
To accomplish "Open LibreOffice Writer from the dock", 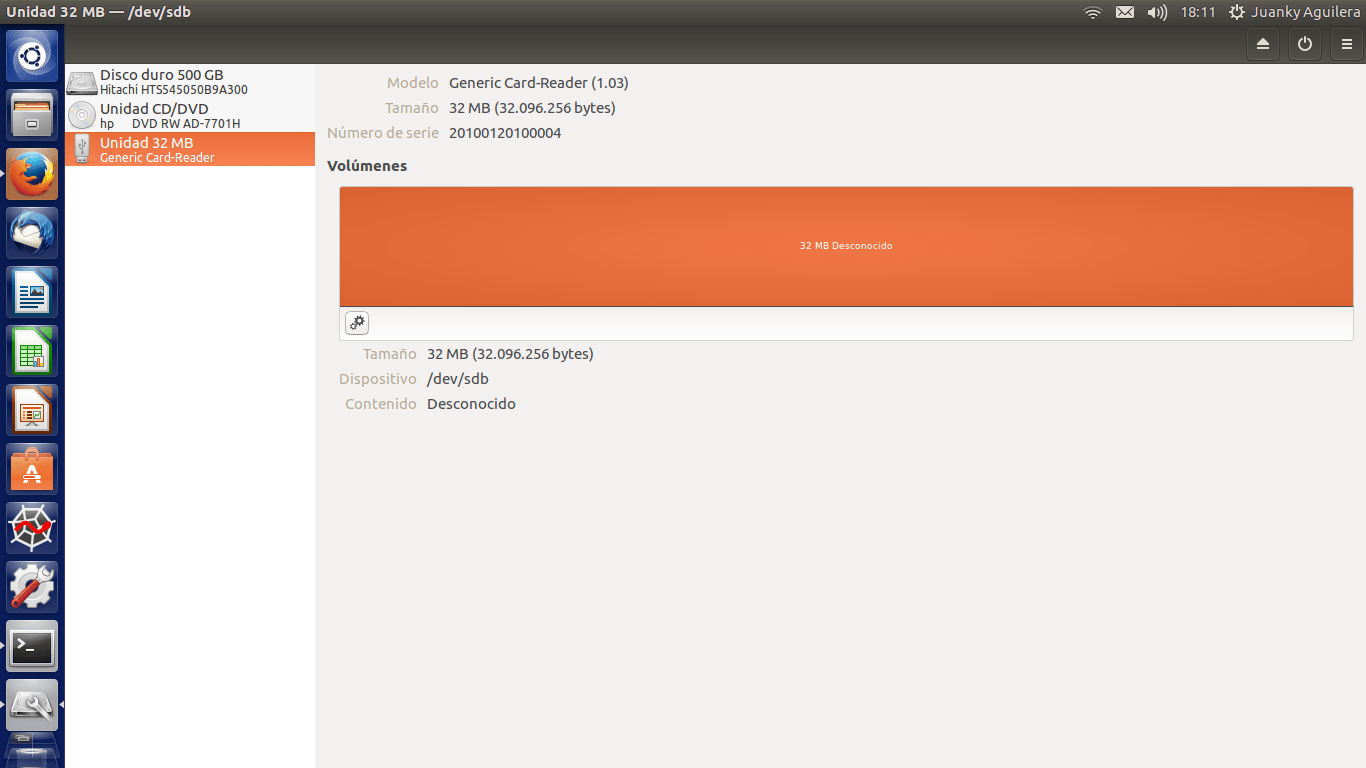I will point(32,291).
